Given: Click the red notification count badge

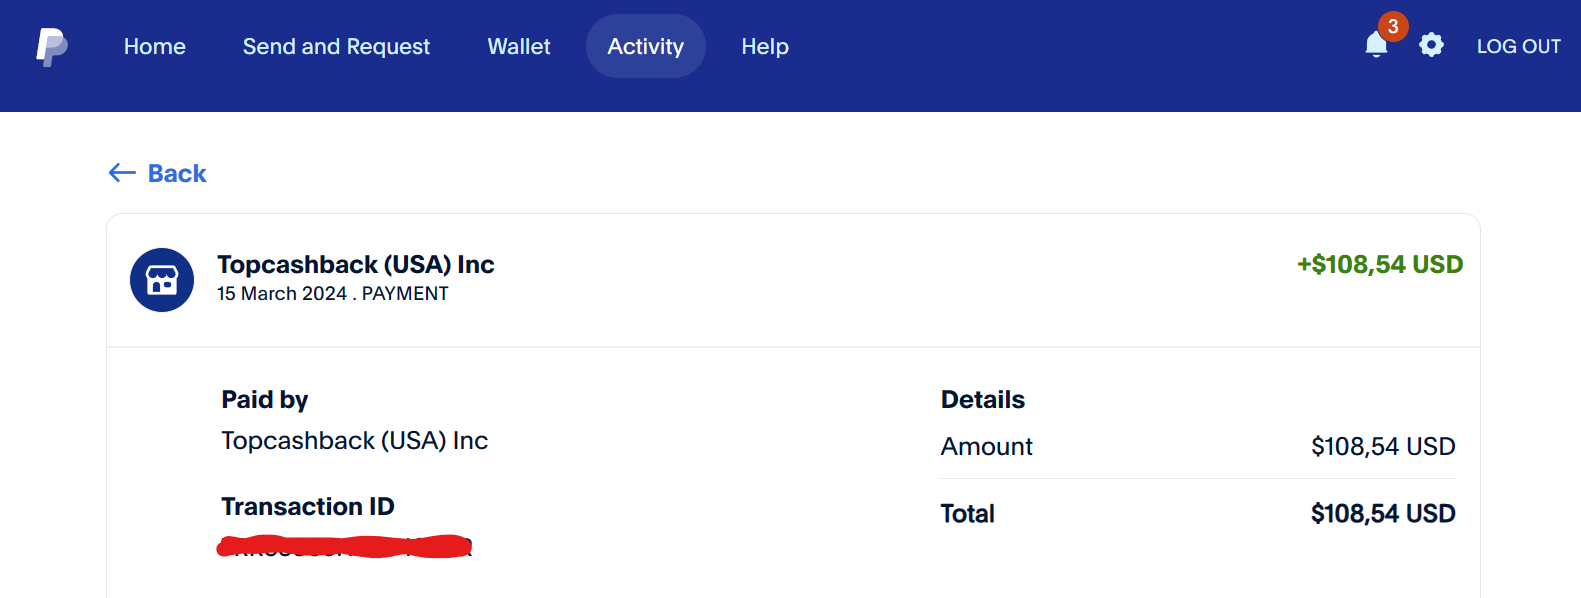Looking at the screenshot, I should click(x=1393, y=26).
